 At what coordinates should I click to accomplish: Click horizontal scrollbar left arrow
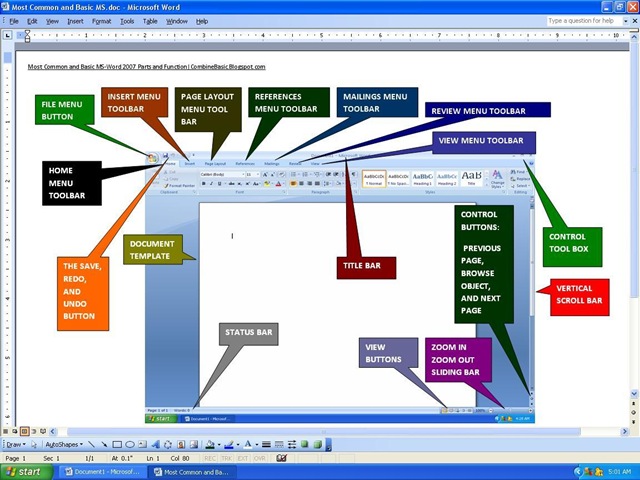click(53, 431)
